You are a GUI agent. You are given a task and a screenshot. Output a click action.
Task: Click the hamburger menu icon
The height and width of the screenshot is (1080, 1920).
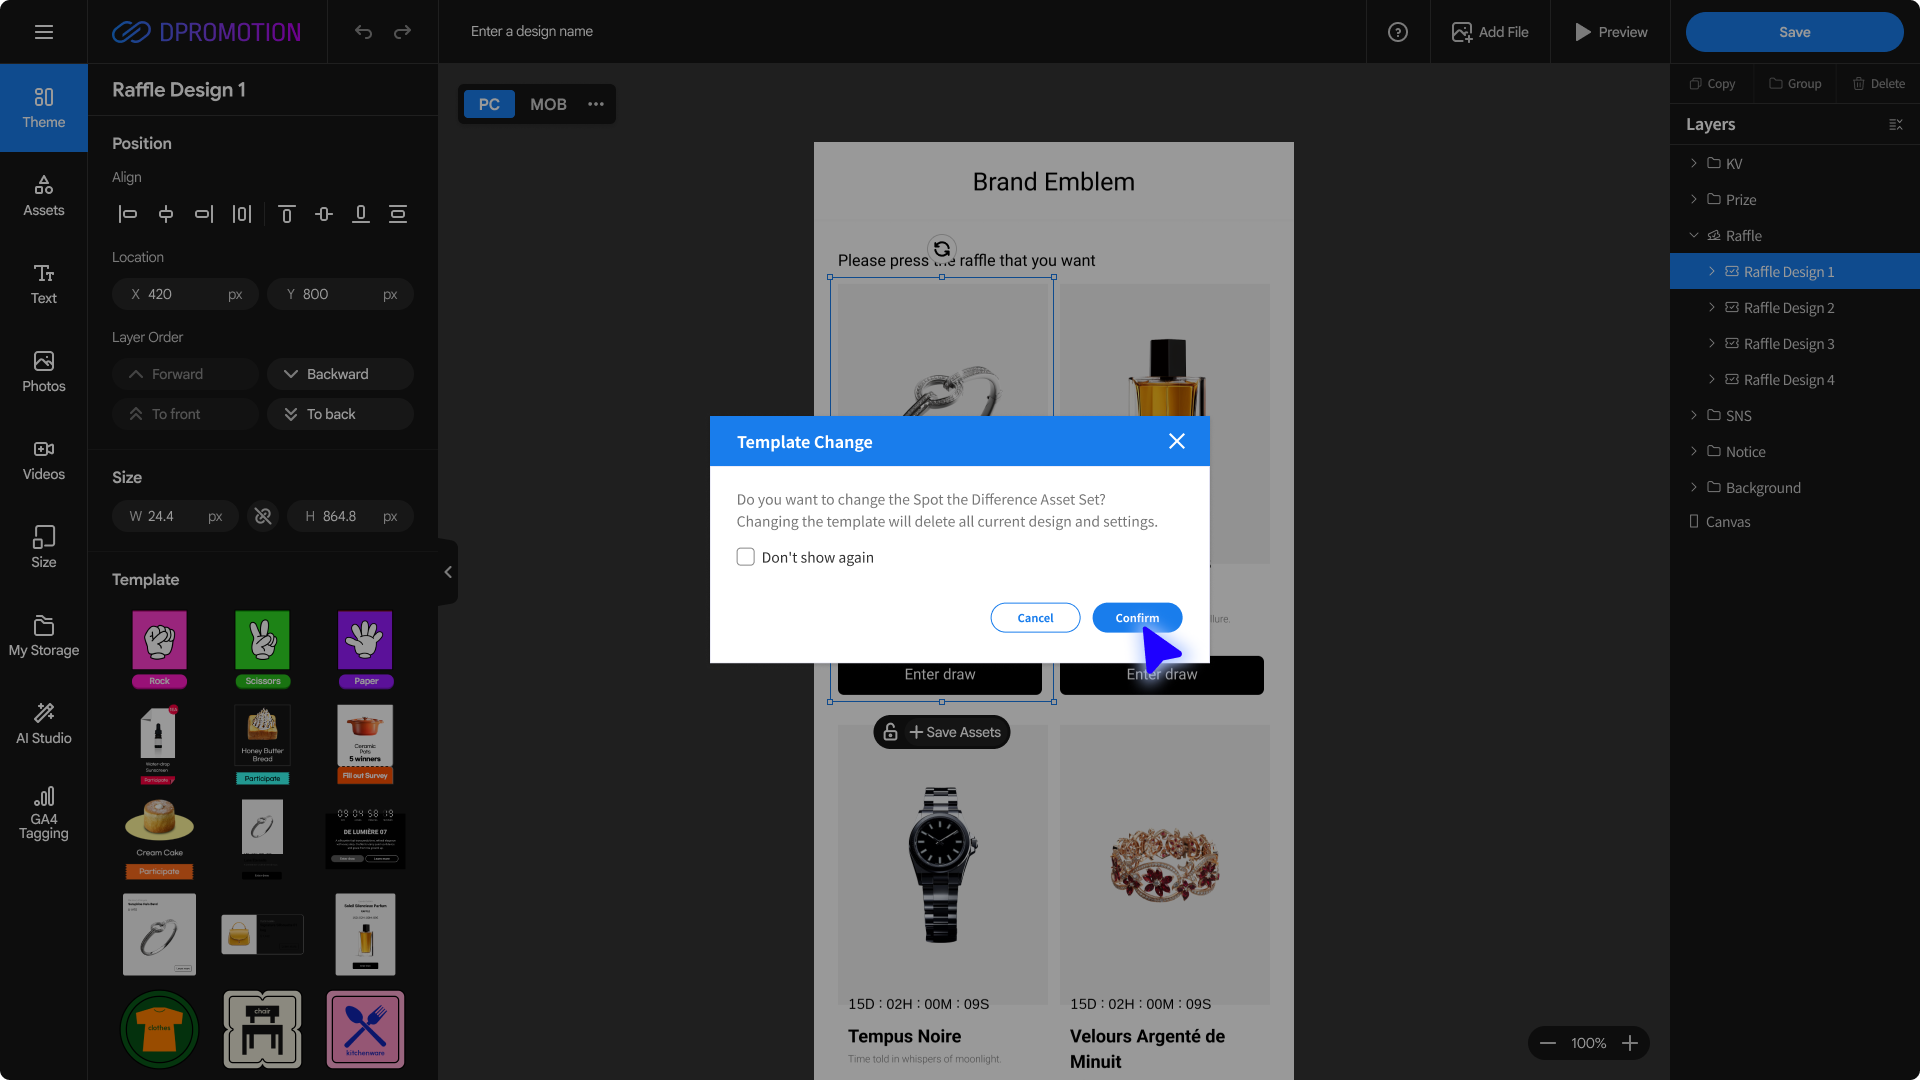click(44, 32)
